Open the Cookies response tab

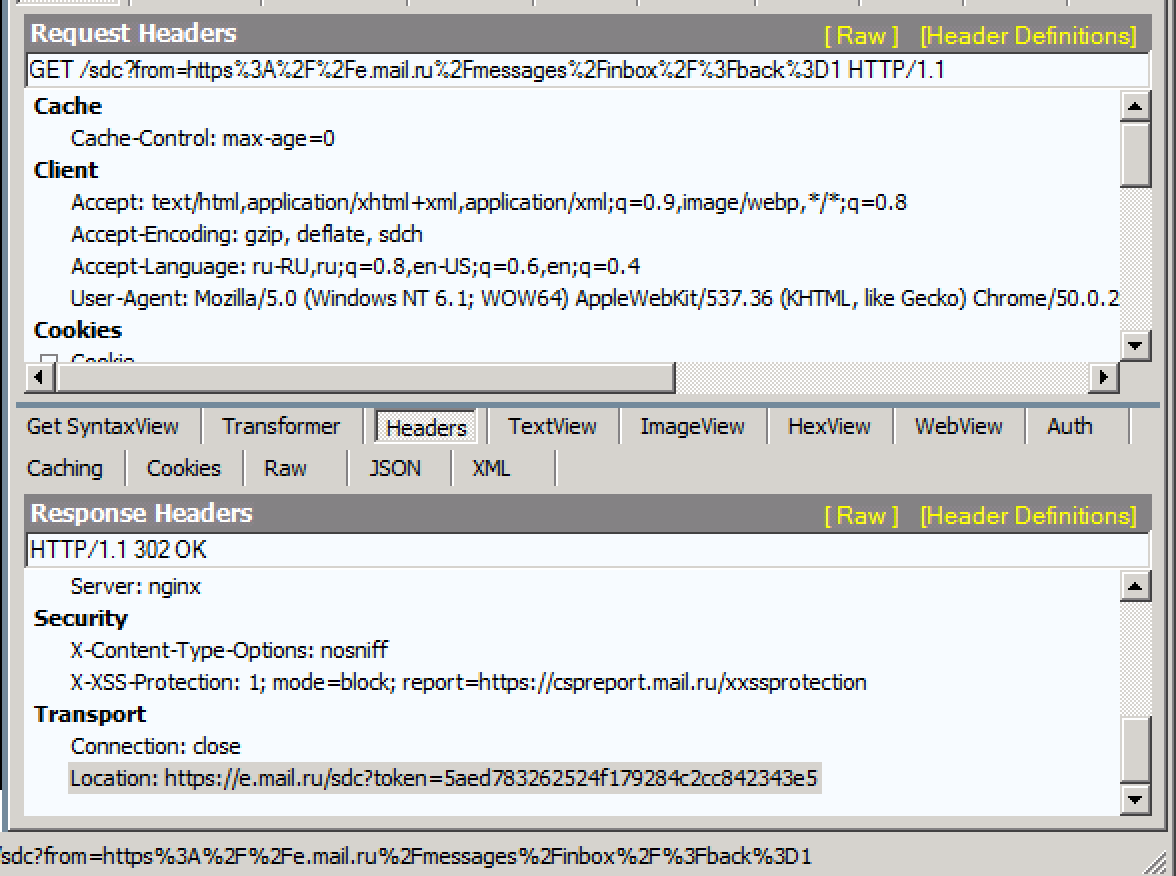[x=184, y=468]
